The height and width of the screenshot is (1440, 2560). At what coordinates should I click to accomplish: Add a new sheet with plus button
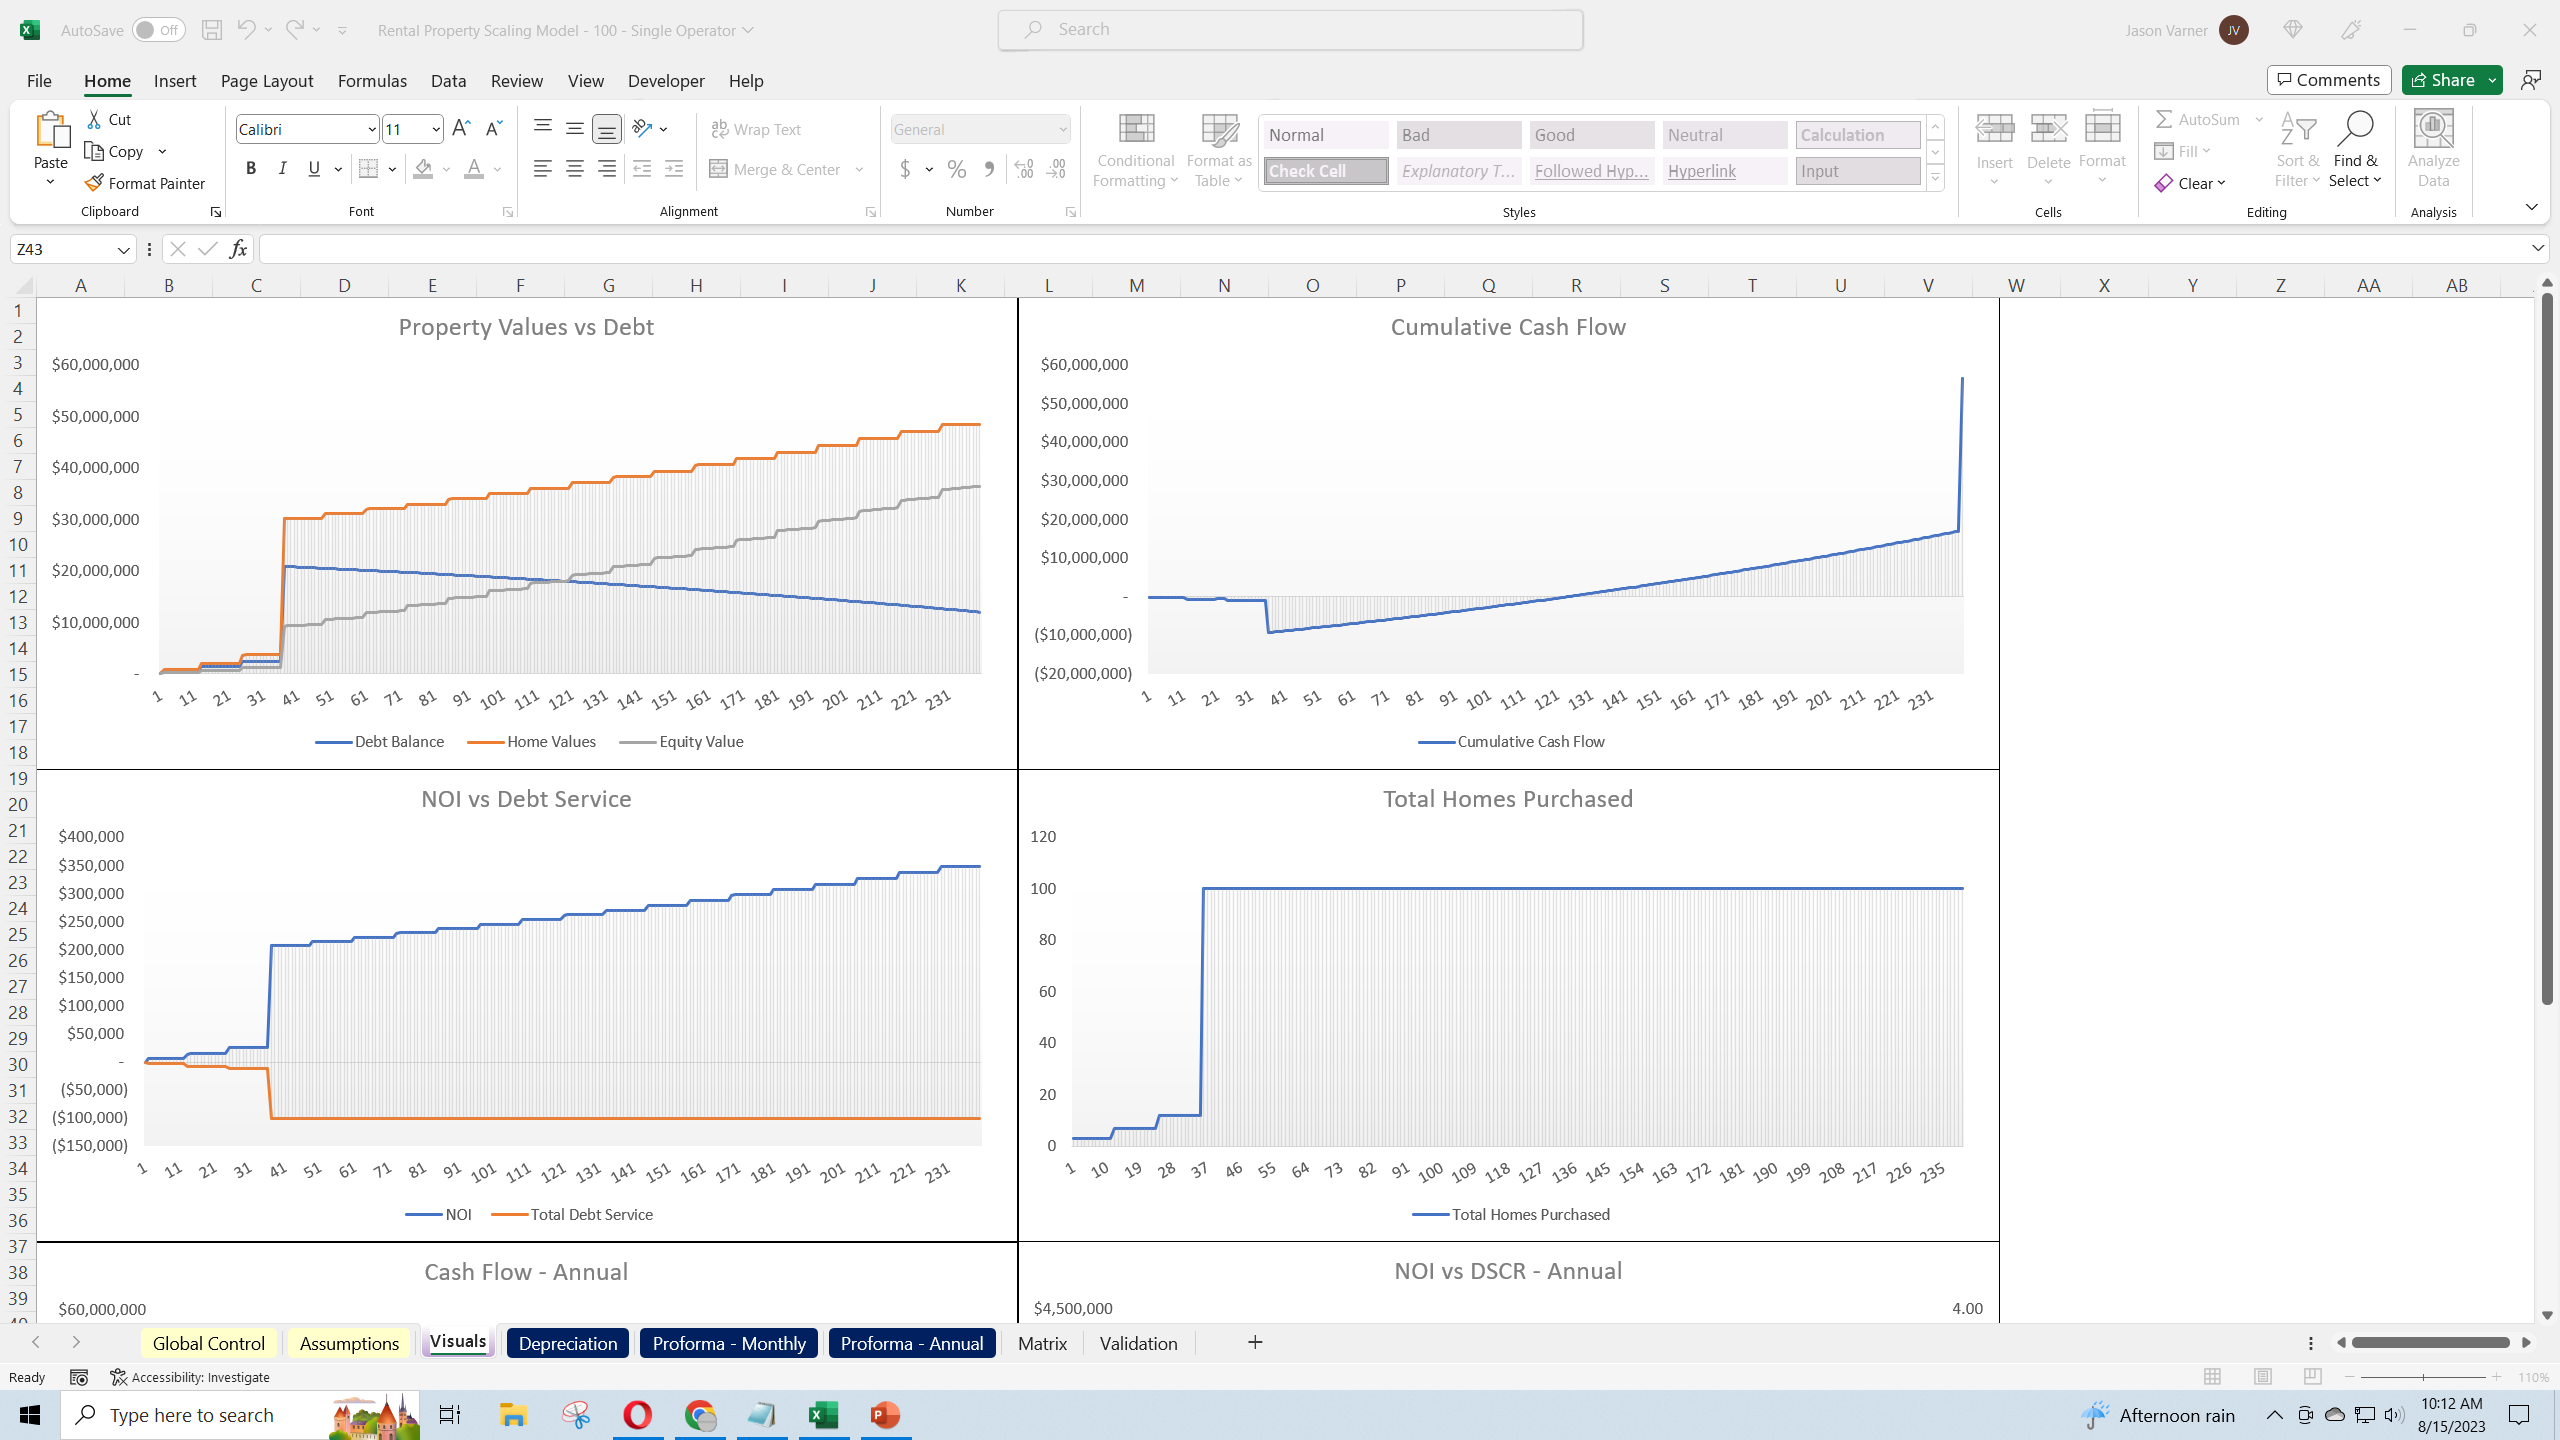tap(1255, 1343)
